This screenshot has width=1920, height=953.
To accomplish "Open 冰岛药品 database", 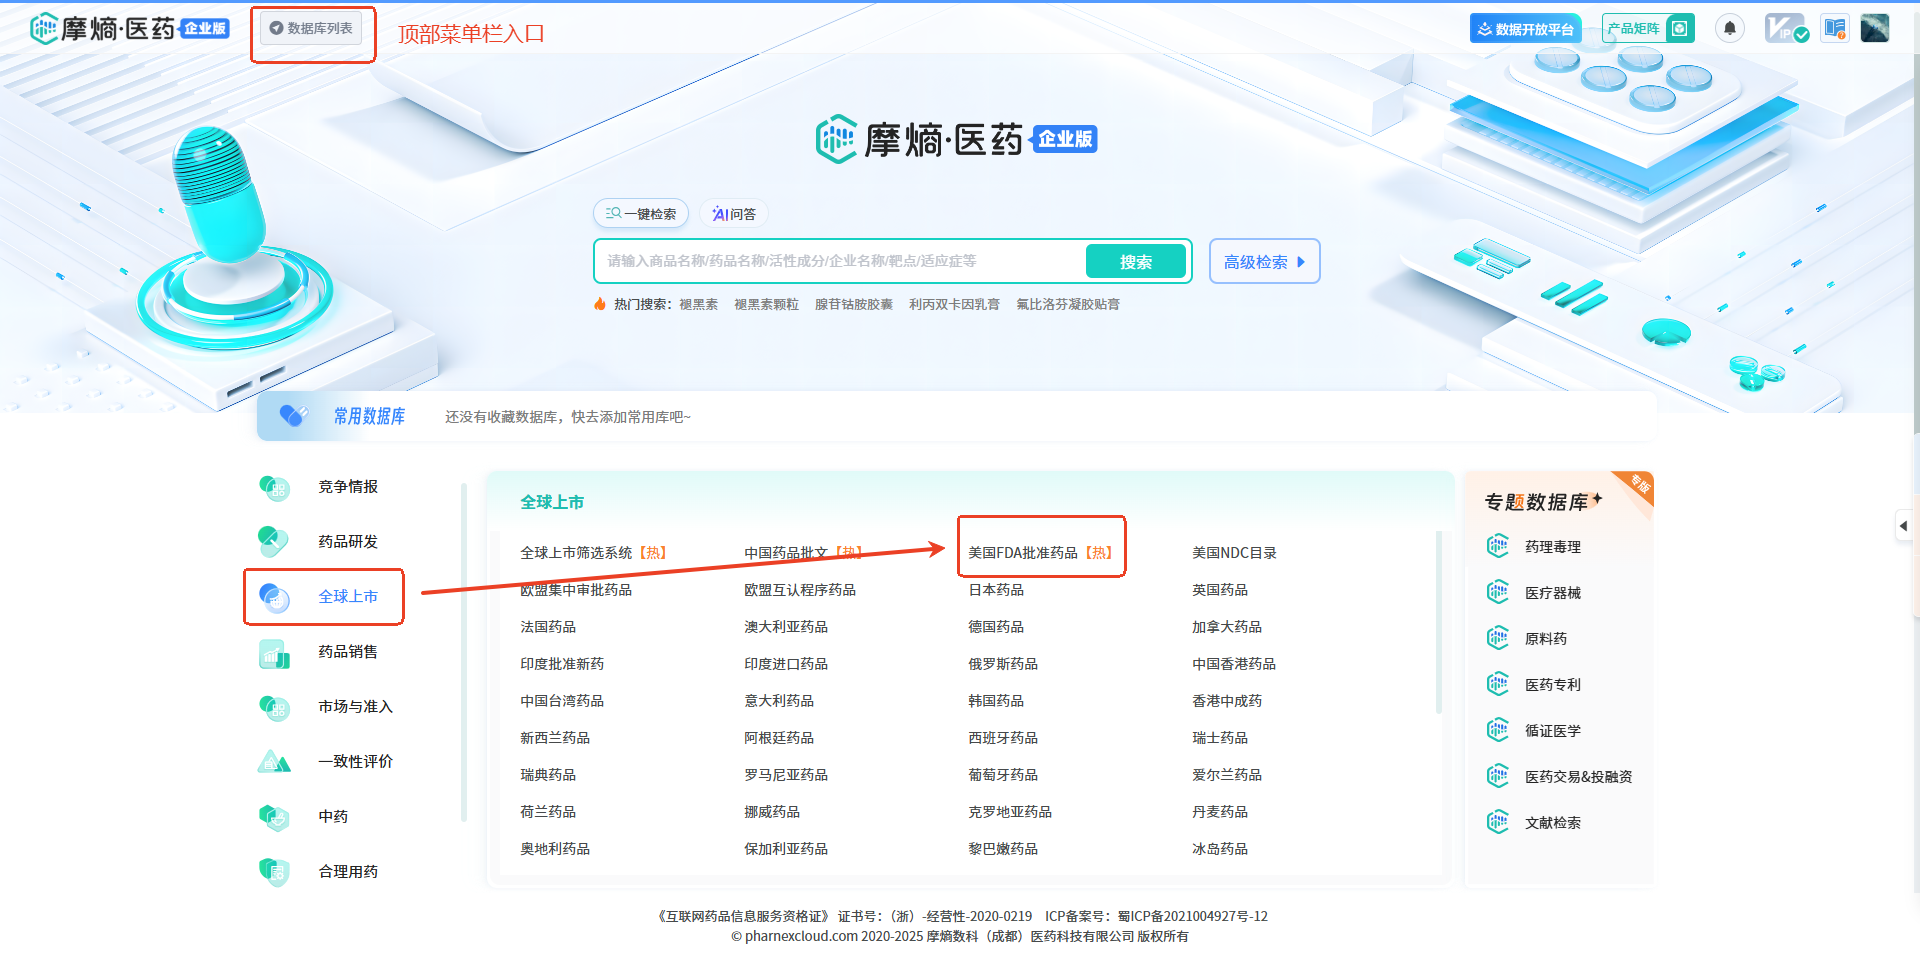I will tap(1220, 849).
